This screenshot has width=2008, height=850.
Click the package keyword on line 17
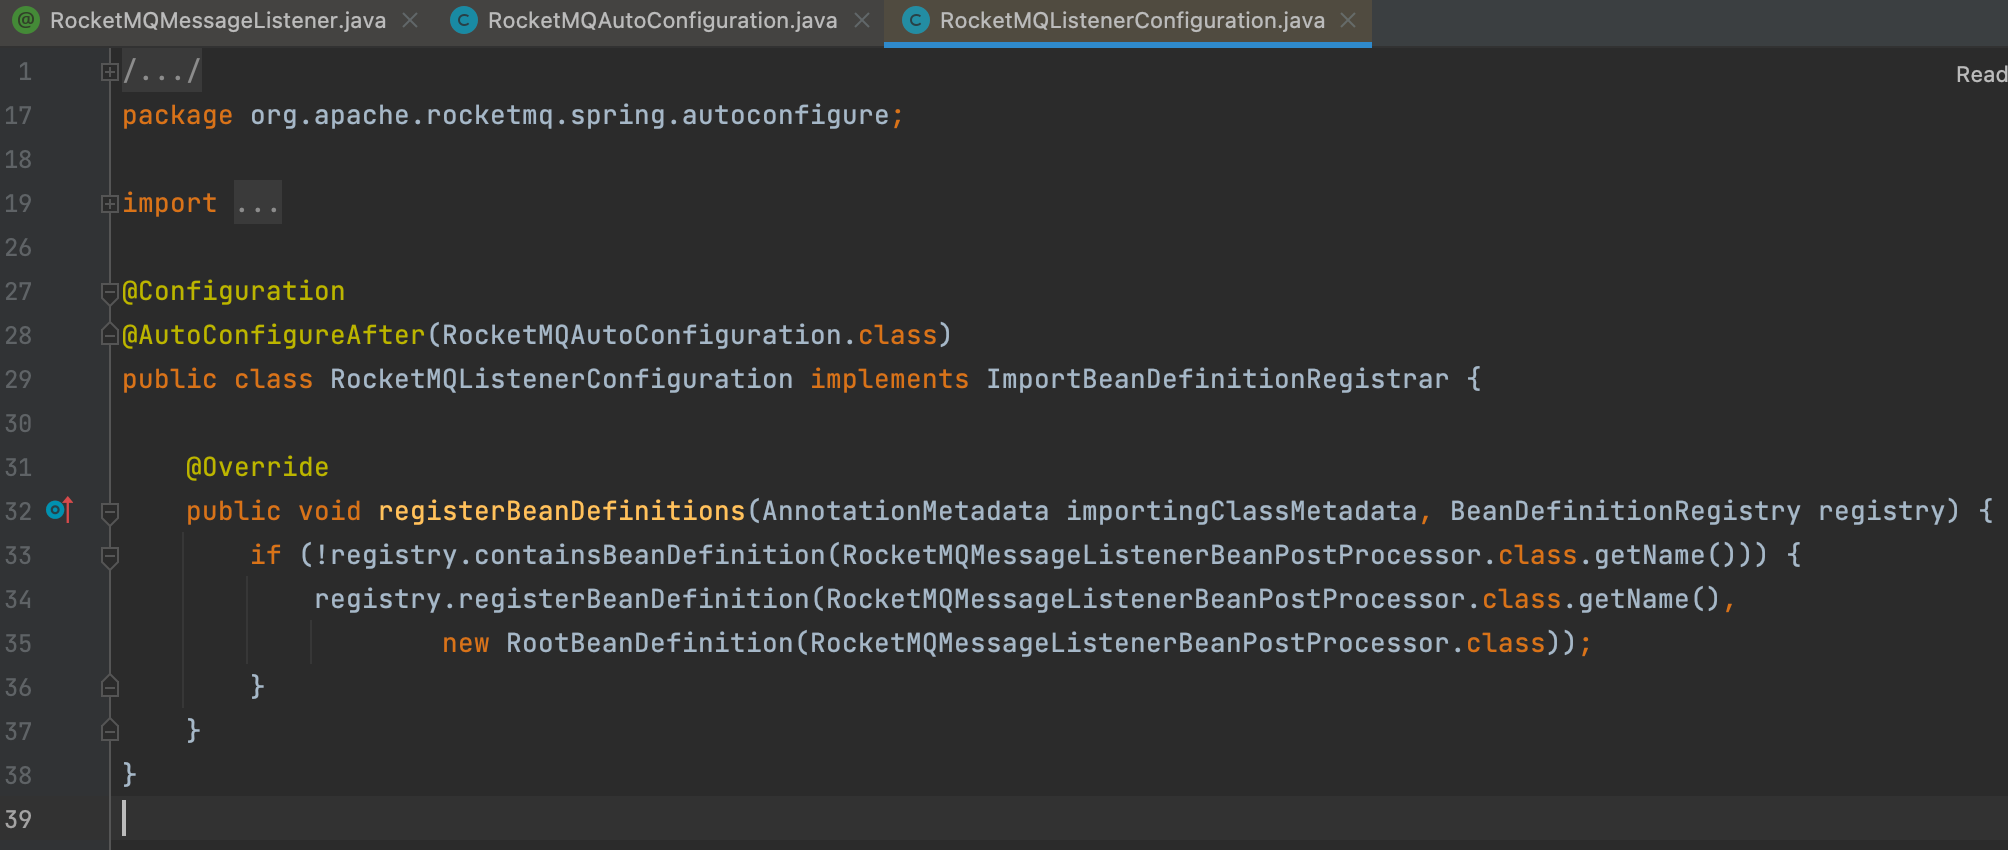pyautogui.click(x=177, y=116)
